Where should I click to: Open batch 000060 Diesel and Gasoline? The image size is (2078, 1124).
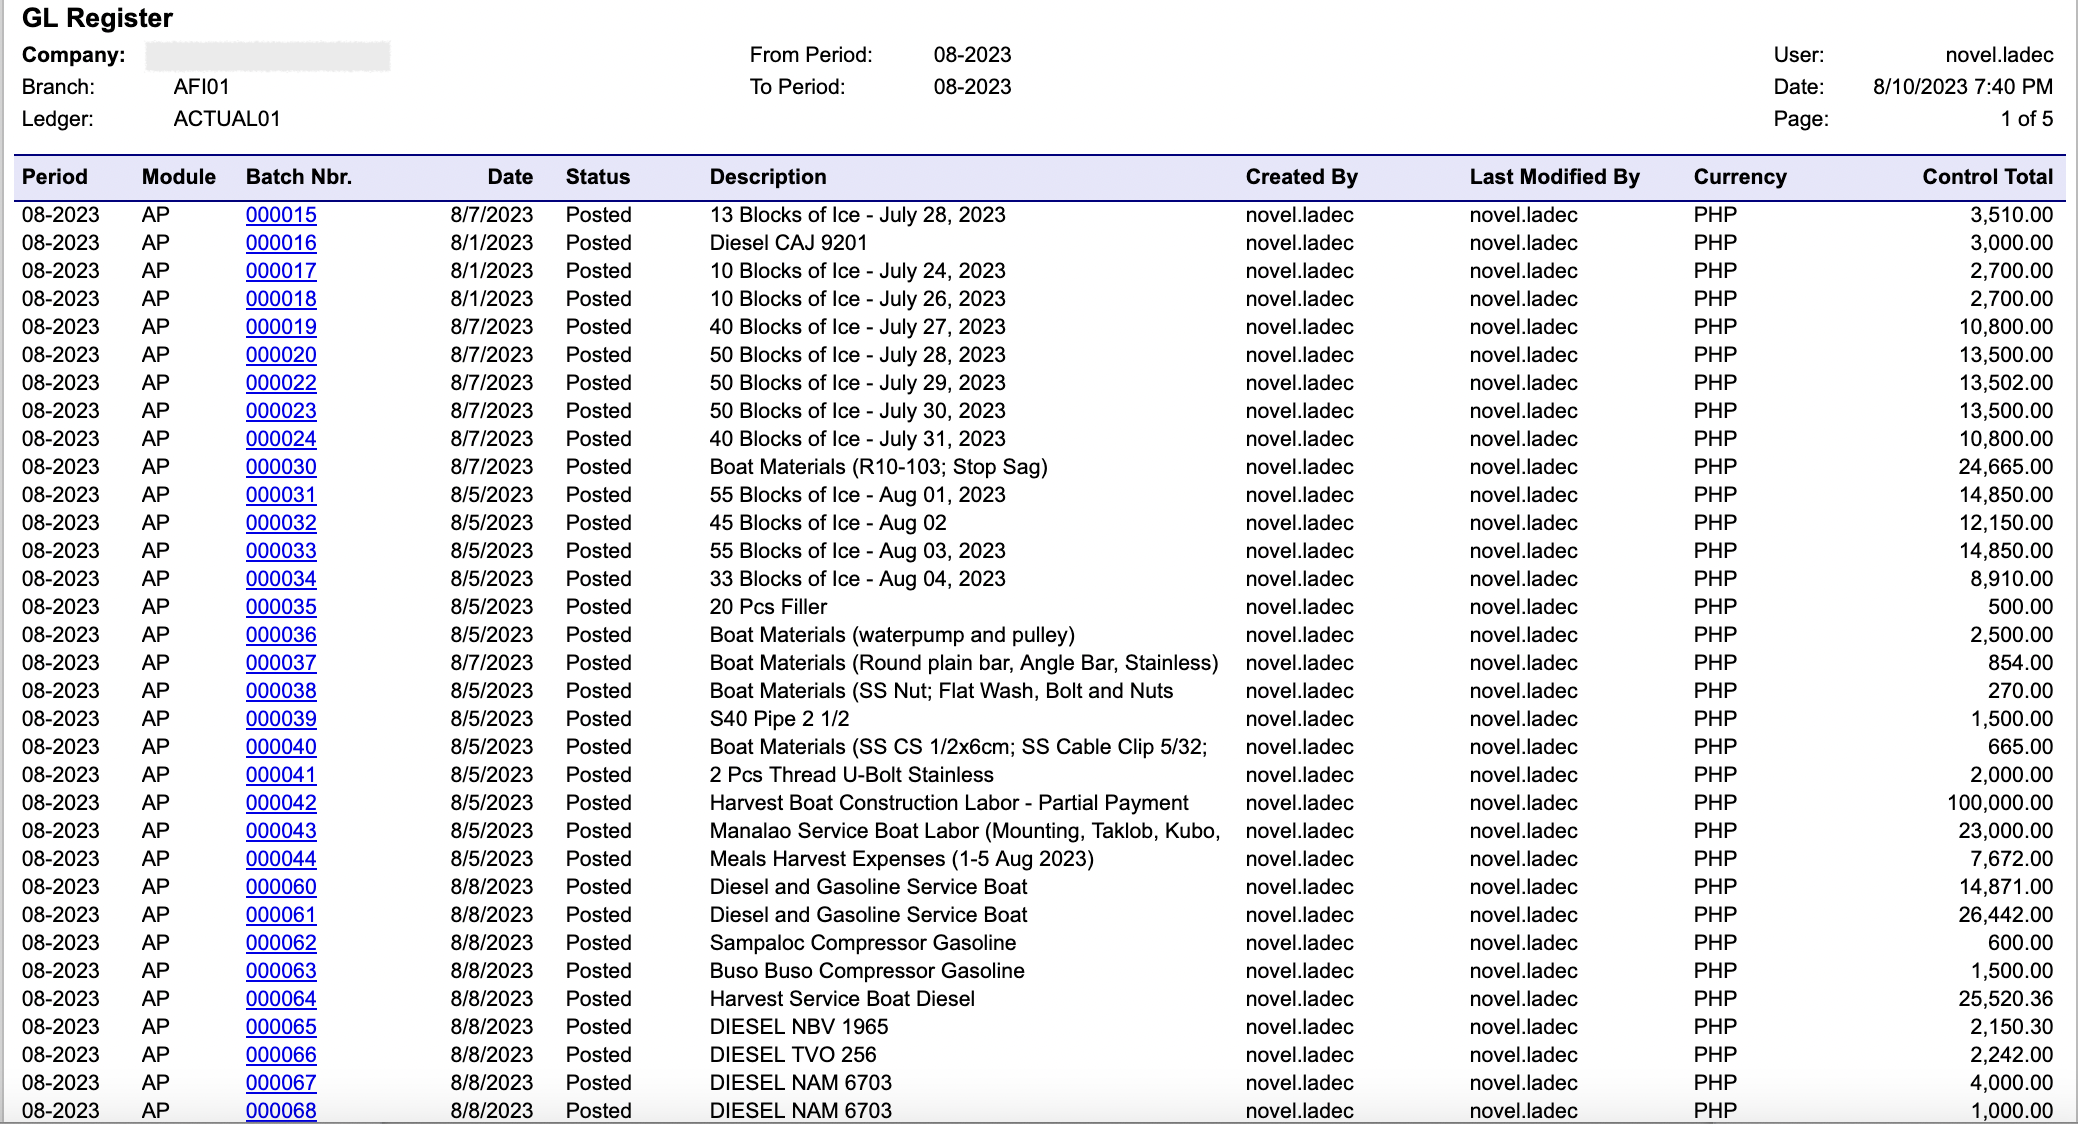281,887
